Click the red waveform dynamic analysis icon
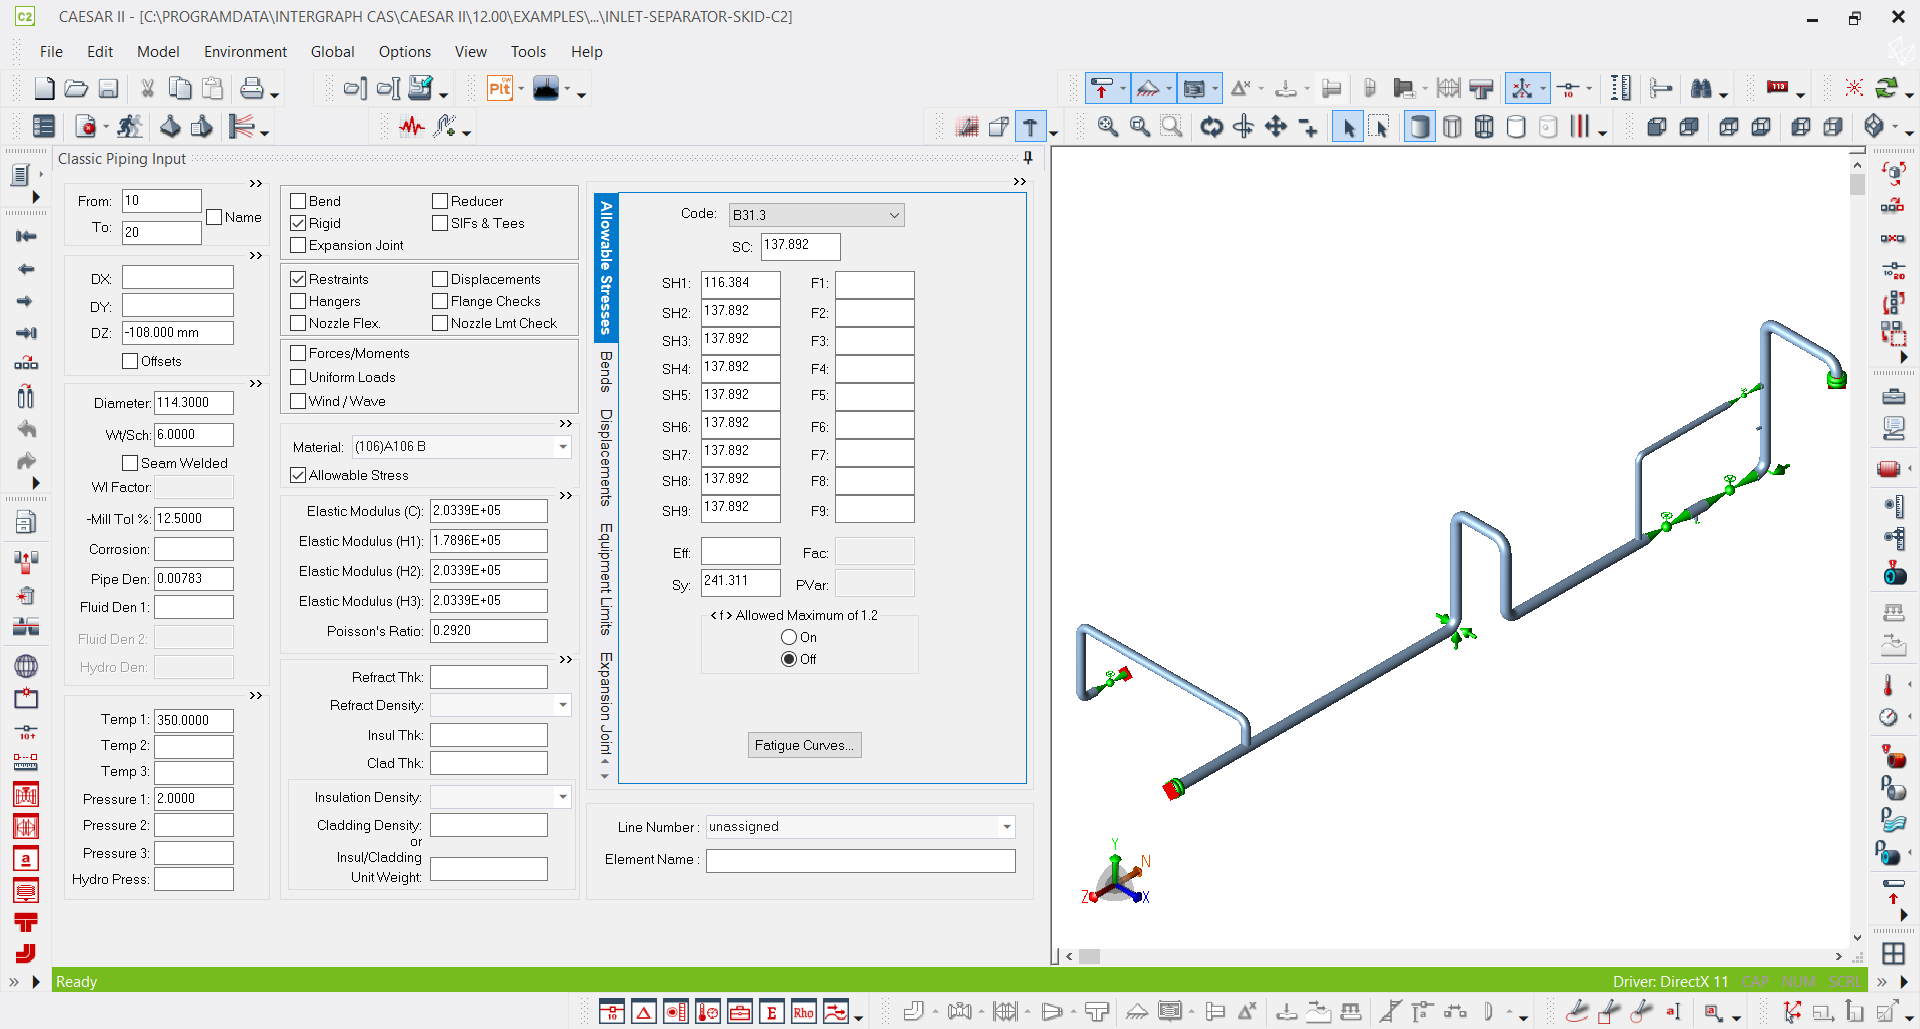 pos(412,126)
